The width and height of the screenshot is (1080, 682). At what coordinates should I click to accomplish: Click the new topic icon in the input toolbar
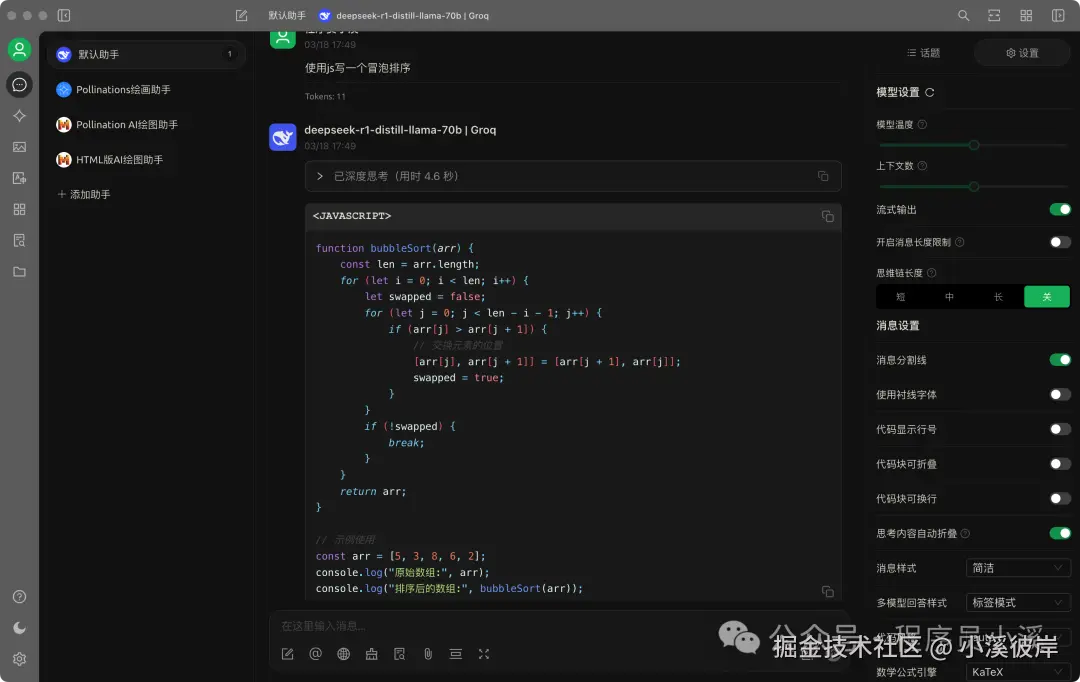[x=287, y=654]
